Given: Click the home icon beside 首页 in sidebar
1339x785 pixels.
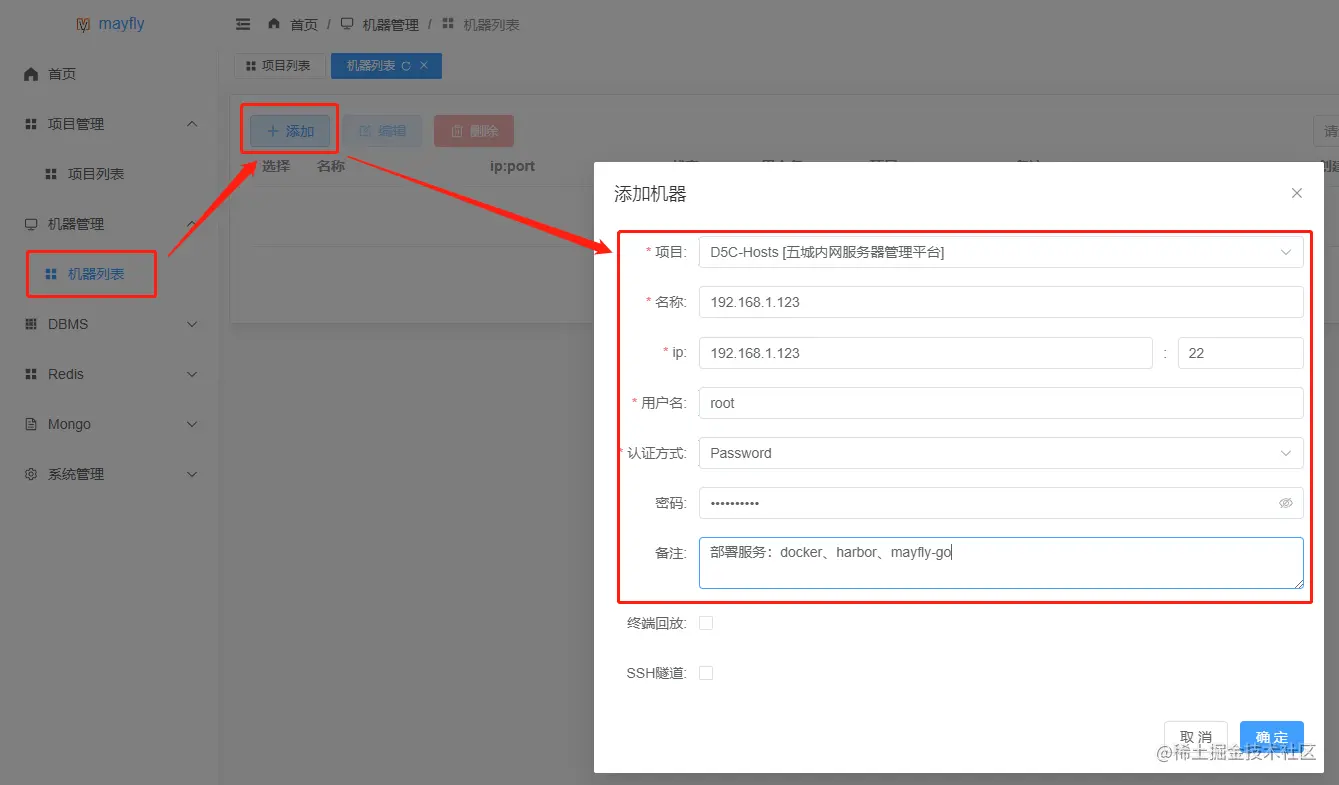Looking at the screenshot, I should tap(31, 74).
